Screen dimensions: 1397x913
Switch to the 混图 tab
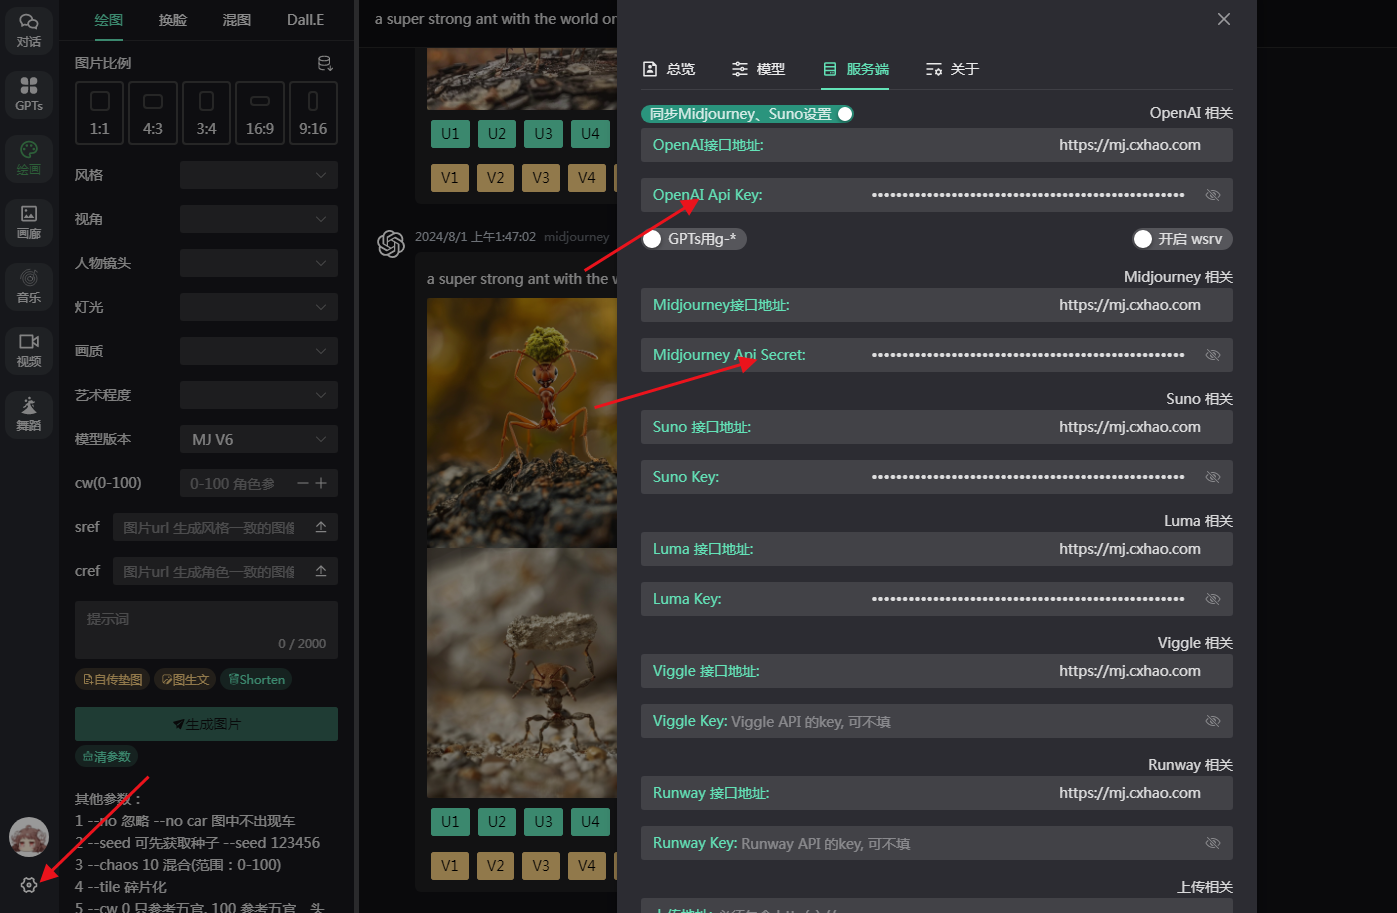coord(237,20)
